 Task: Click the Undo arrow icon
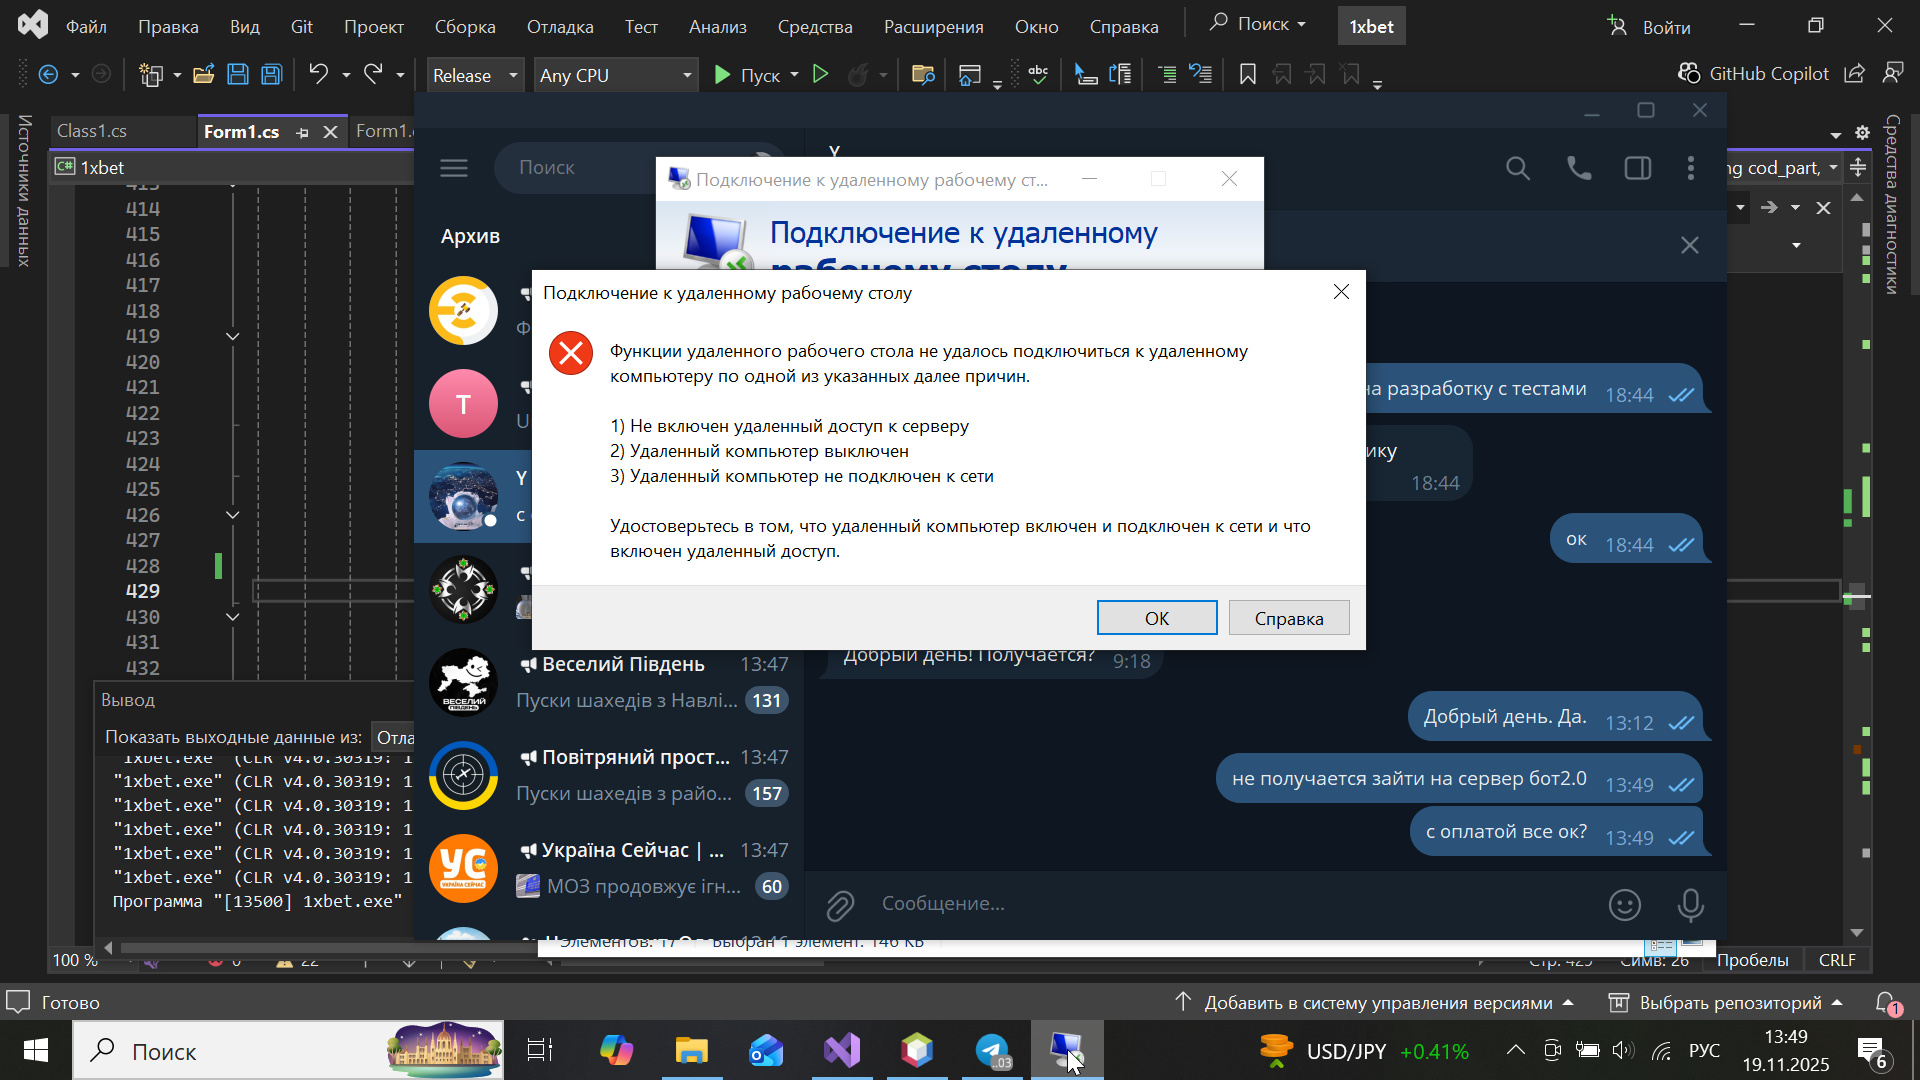(318, 74)
